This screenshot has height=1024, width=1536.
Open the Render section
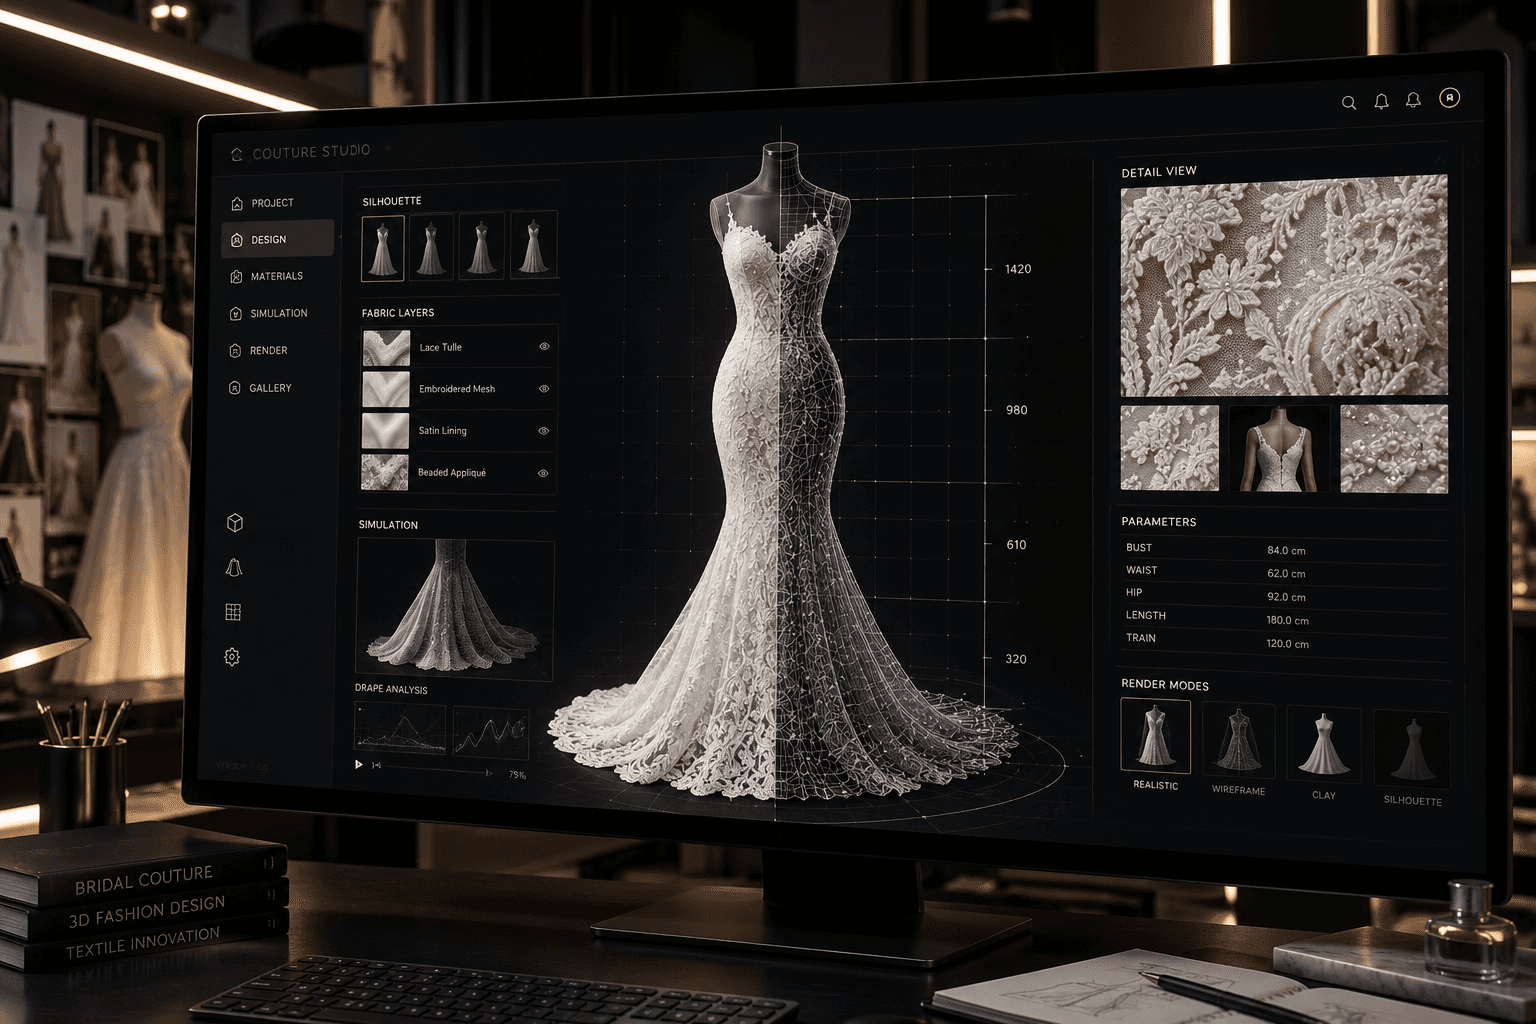click(258, 350)
